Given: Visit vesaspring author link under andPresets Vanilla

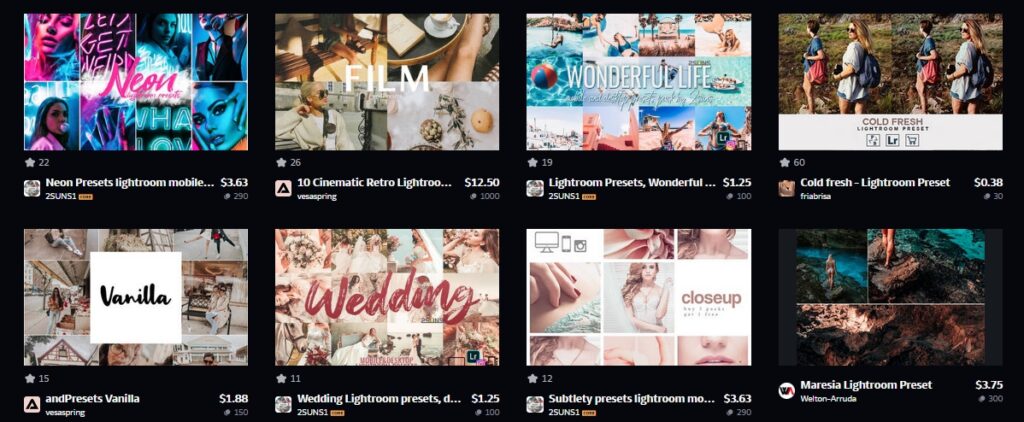Looking at the screenshot, I should coord(65,412).
